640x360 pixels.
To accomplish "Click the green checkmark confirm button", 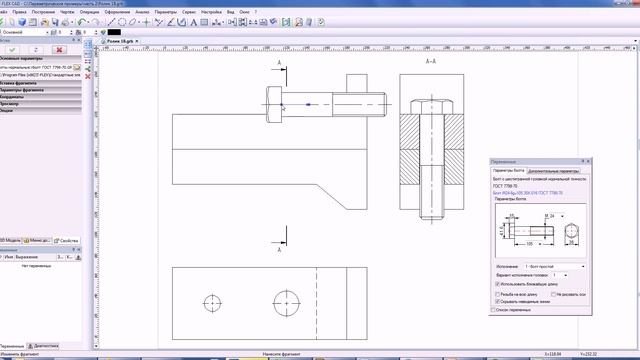I will [12, 50].
